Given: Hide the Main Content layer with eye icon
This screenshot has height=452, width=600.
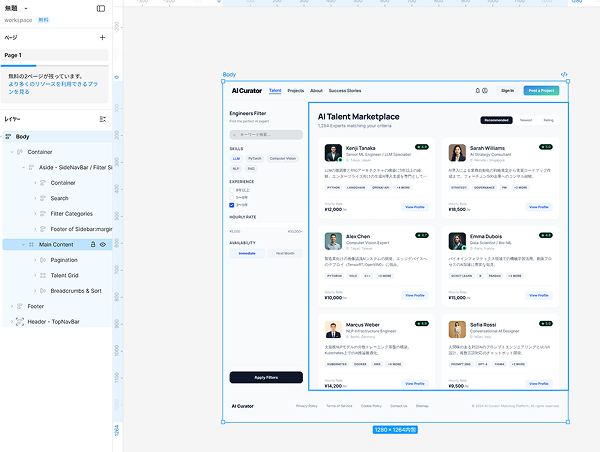Looking at the screenshot, I should point(103,244).
